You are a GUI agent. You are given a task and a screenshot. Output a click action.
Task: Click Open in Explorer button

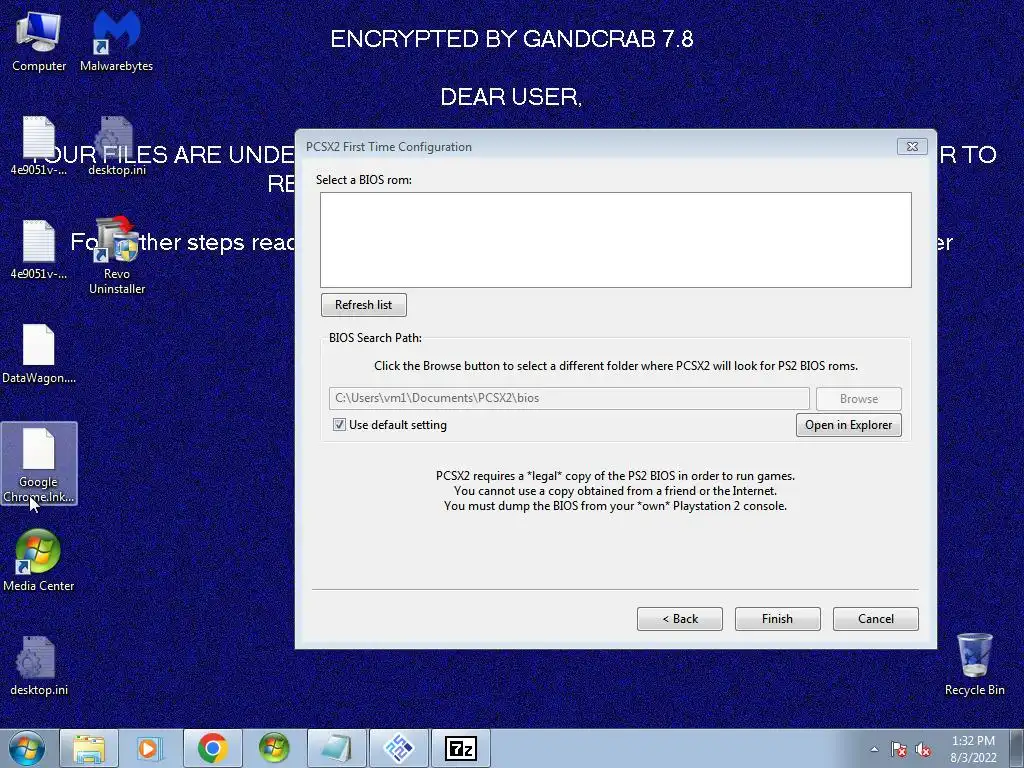[x=848, y=425]
